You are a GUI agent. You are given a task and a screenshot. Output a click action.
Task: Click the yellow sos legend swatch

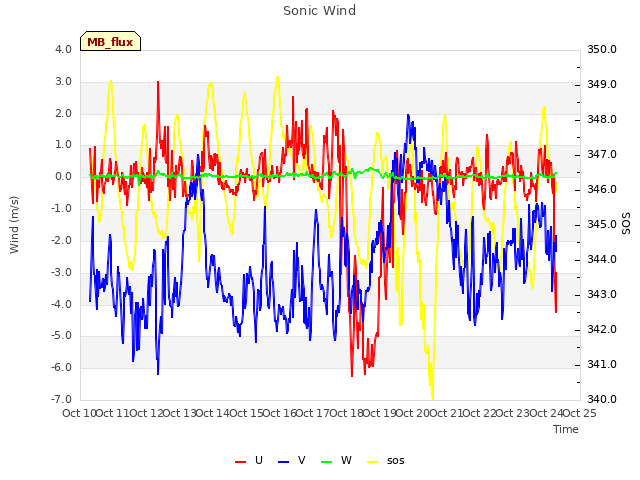click(373, 462)
